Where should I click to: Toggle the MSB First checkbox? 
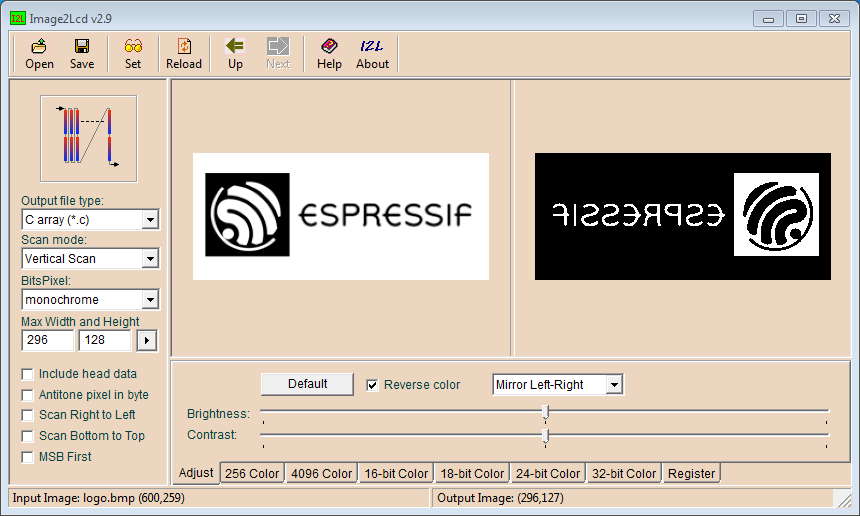tap(28, 457)
